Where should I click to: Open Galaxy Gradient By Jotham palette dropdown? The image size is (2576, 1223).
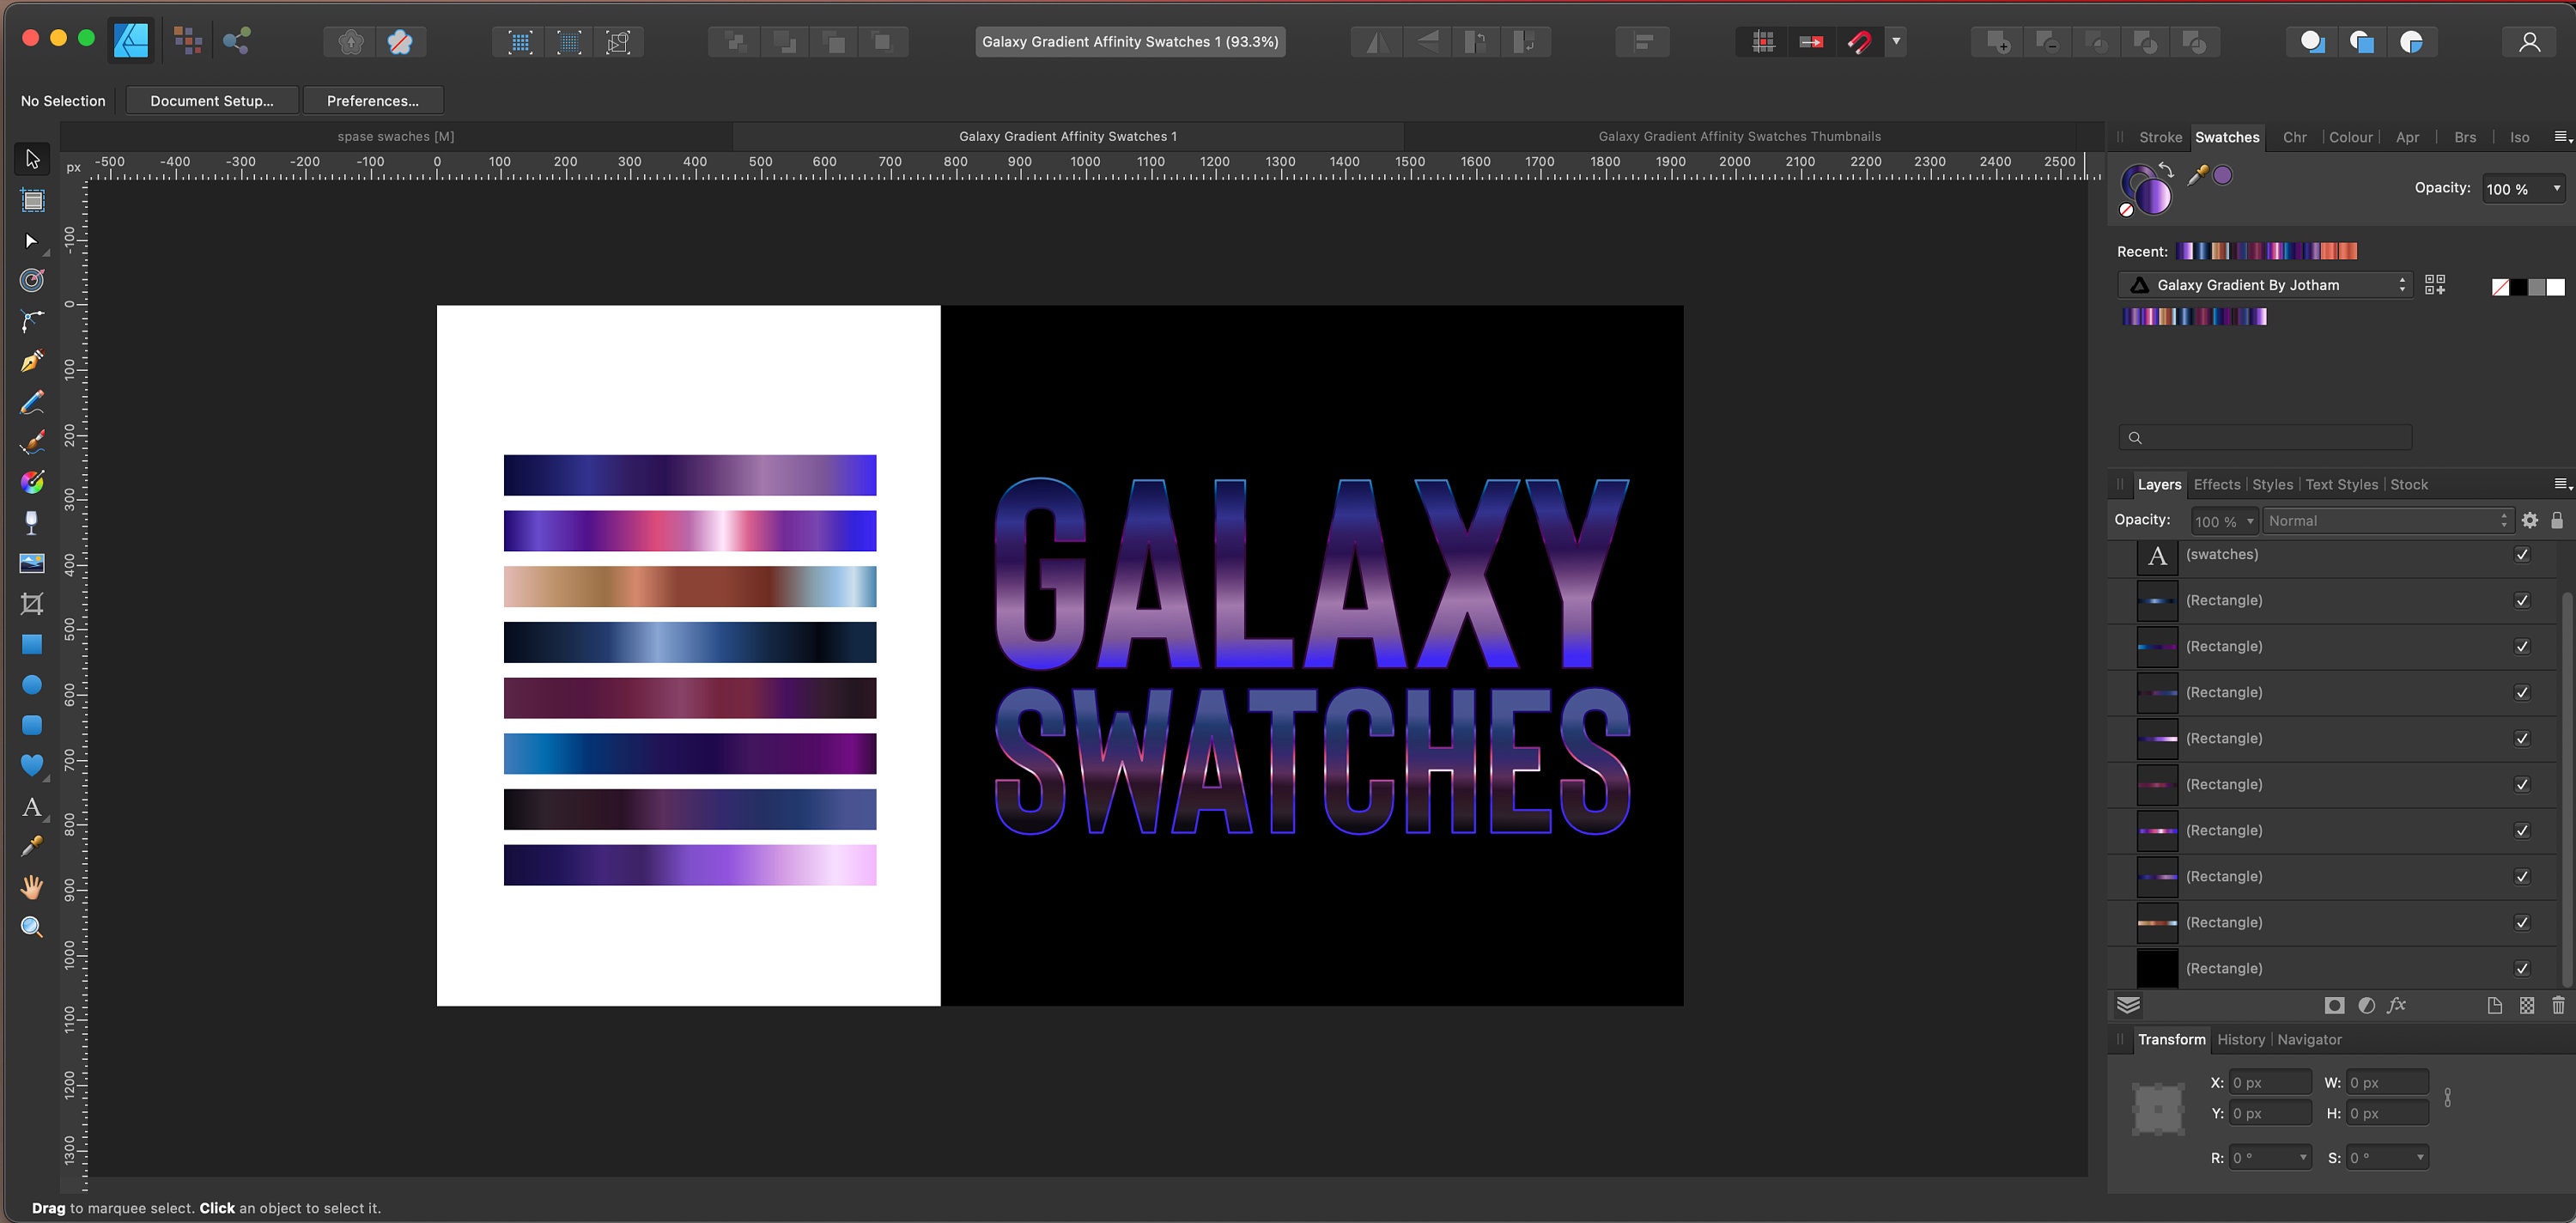(x=2265, y=285)
